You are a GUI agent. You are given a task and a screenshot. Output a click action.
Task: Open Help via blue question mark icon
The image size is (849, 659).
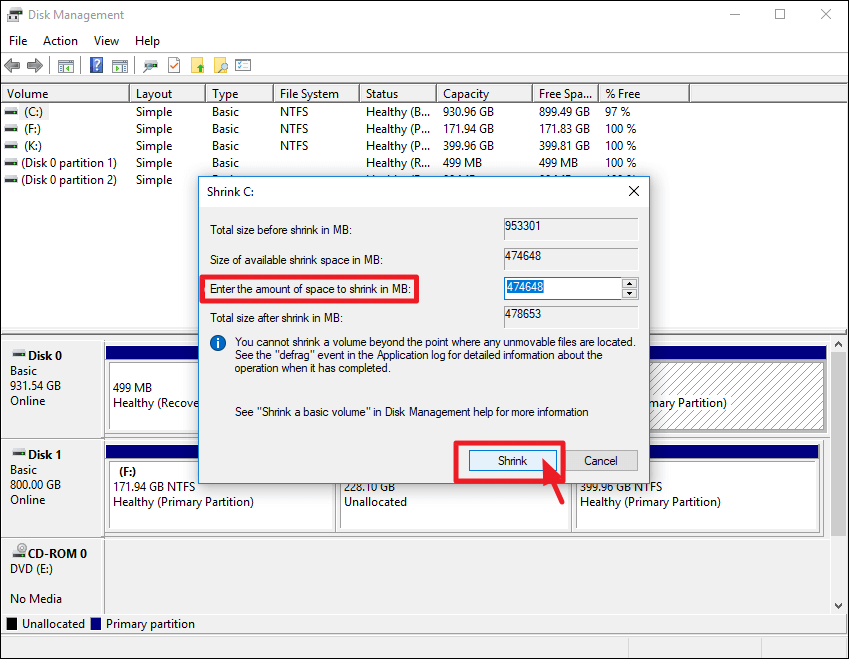[96, 66]
